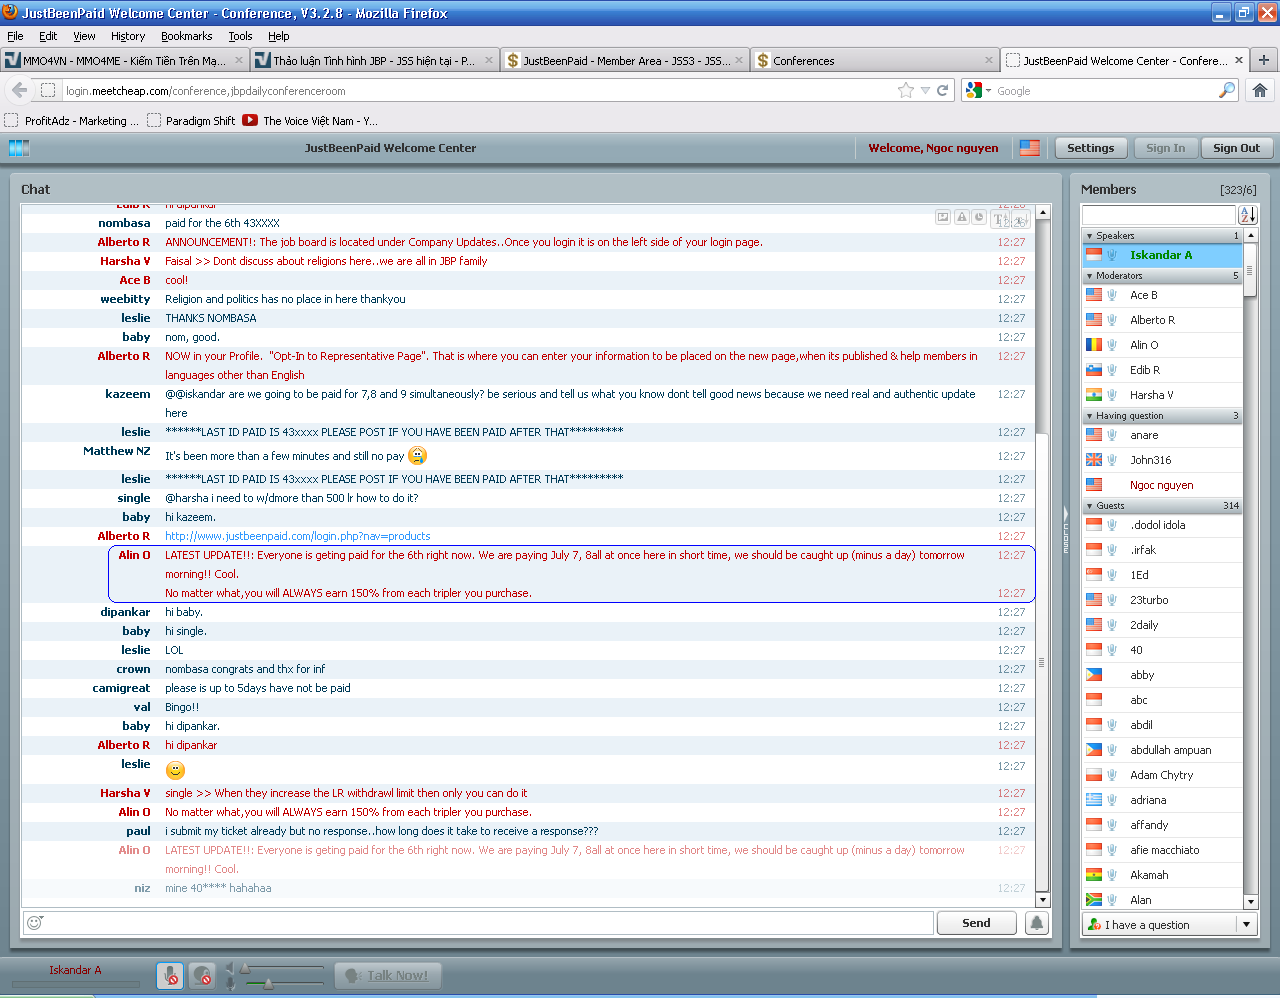
Task: Sort members with the A-Z sort icon
Action: pyautogui.click(x=1247, y=215)
